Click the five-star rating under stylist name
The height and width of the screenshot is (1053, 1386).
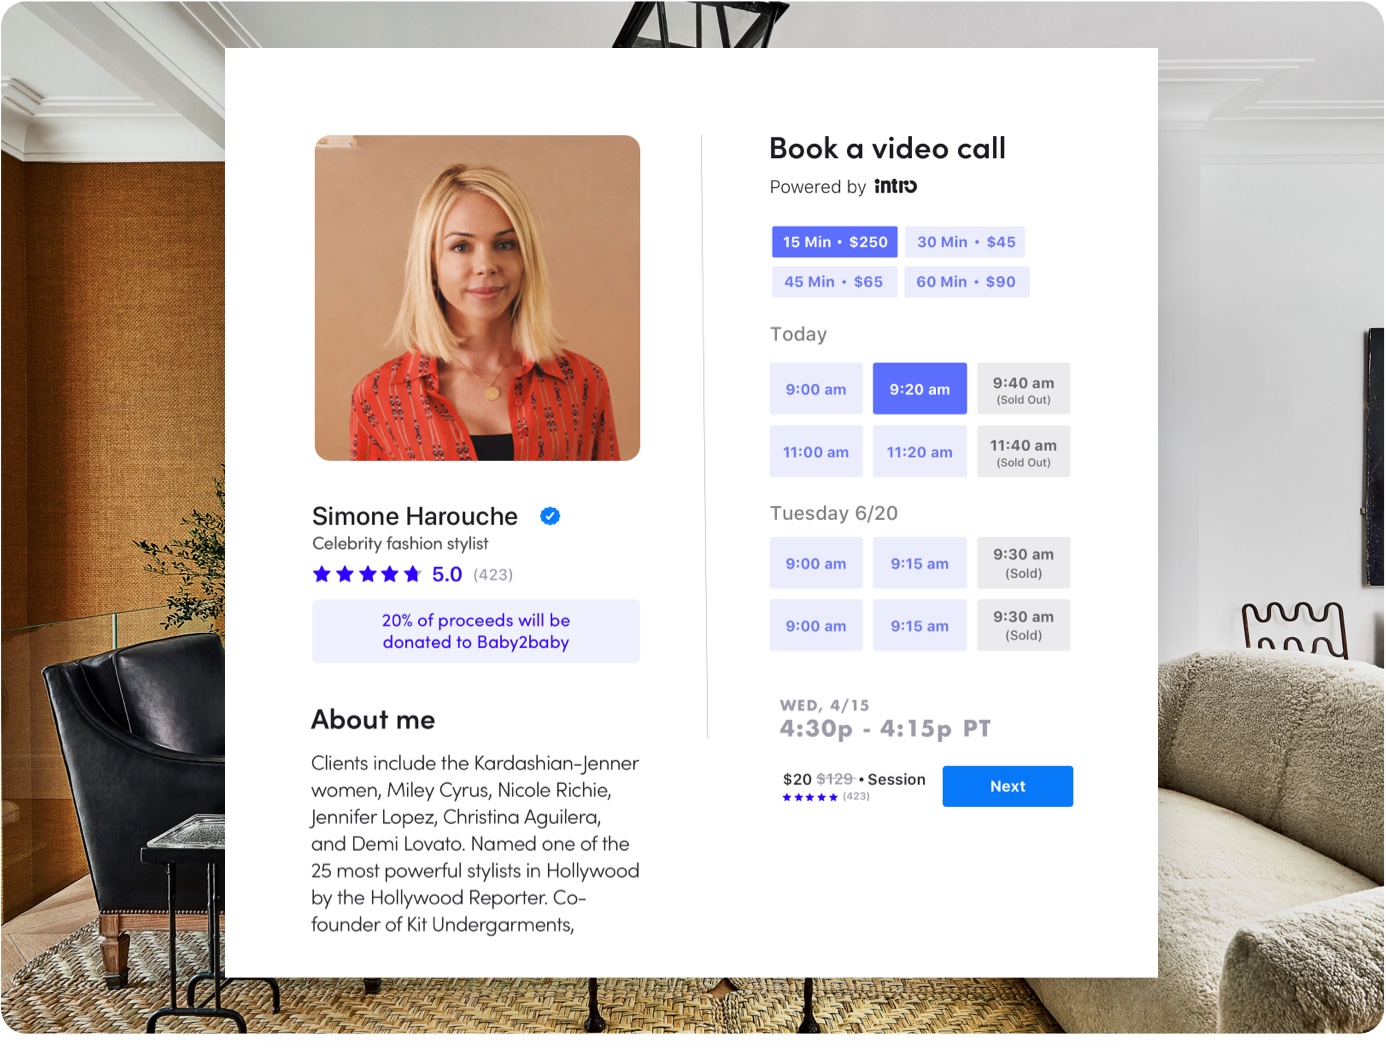367,574
